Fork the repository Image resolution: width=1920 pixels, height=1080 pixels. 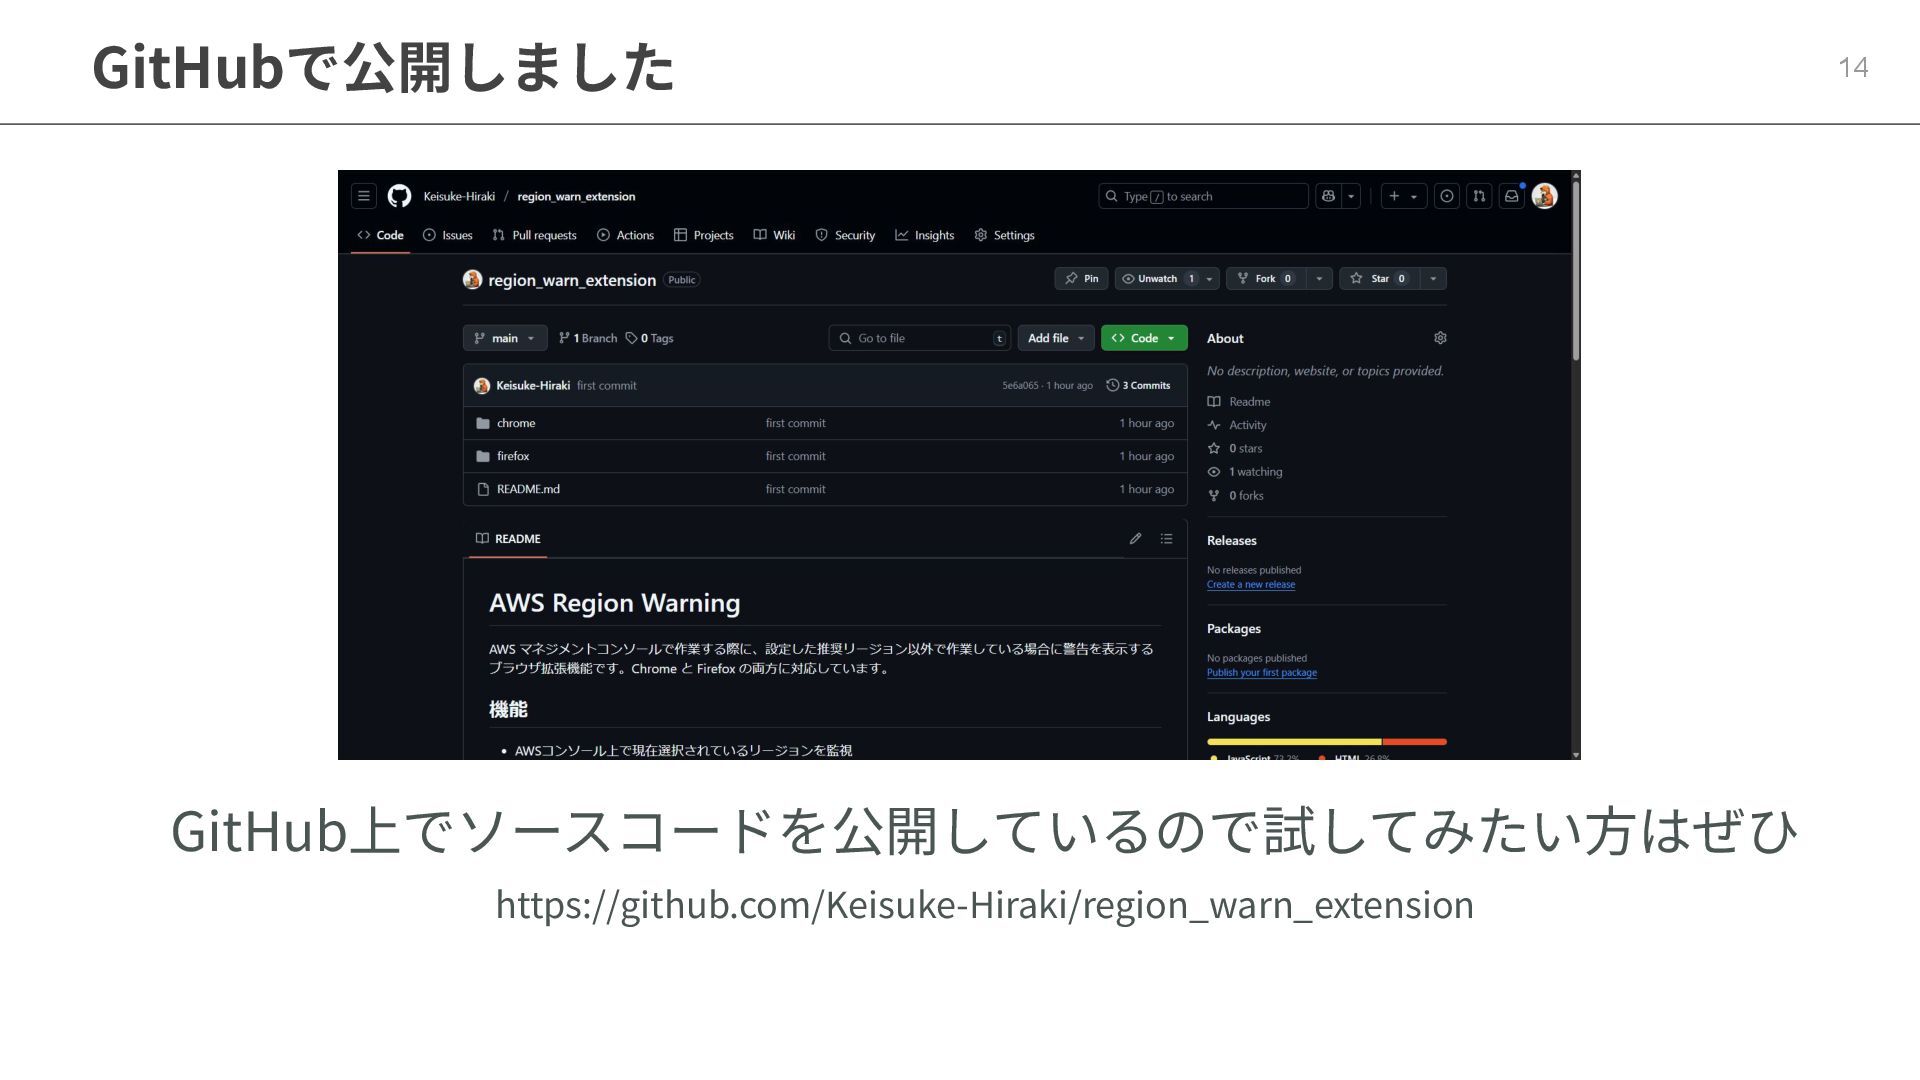tap(1266, 278)
